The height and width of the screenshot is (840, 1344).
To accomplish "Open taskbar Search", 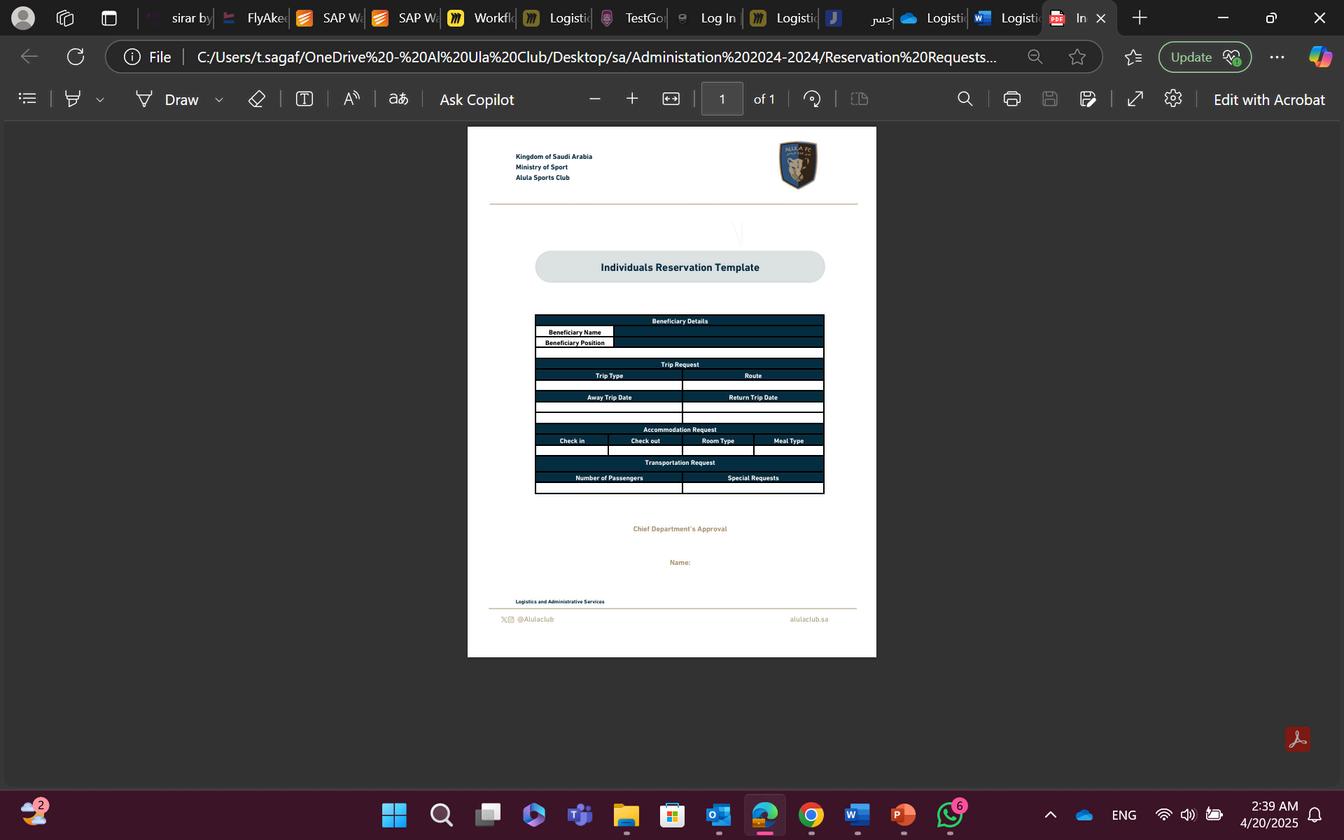I will [441, 815].
